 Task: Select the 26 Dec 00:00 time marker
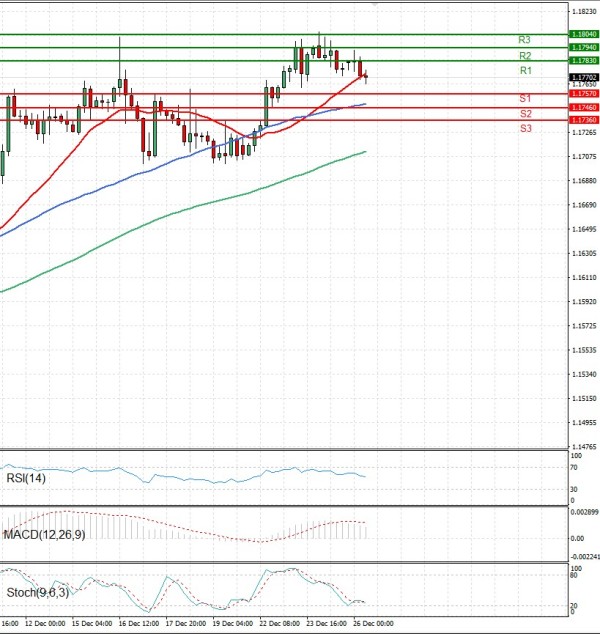pos(371,623)
